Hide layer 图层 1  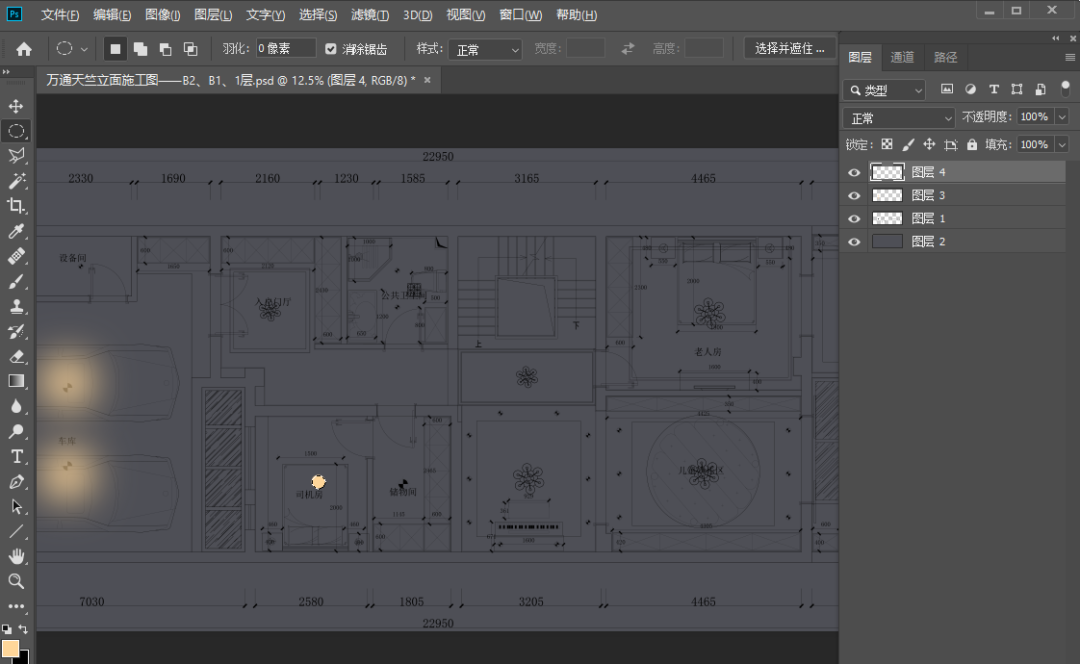pyautogui.click(x=854, y=218)
